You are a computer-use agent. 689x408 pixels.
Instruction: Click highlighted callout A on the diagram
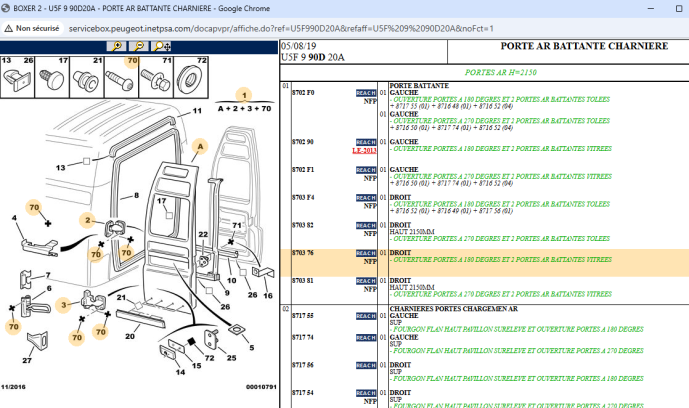click(x=200, y=147)
